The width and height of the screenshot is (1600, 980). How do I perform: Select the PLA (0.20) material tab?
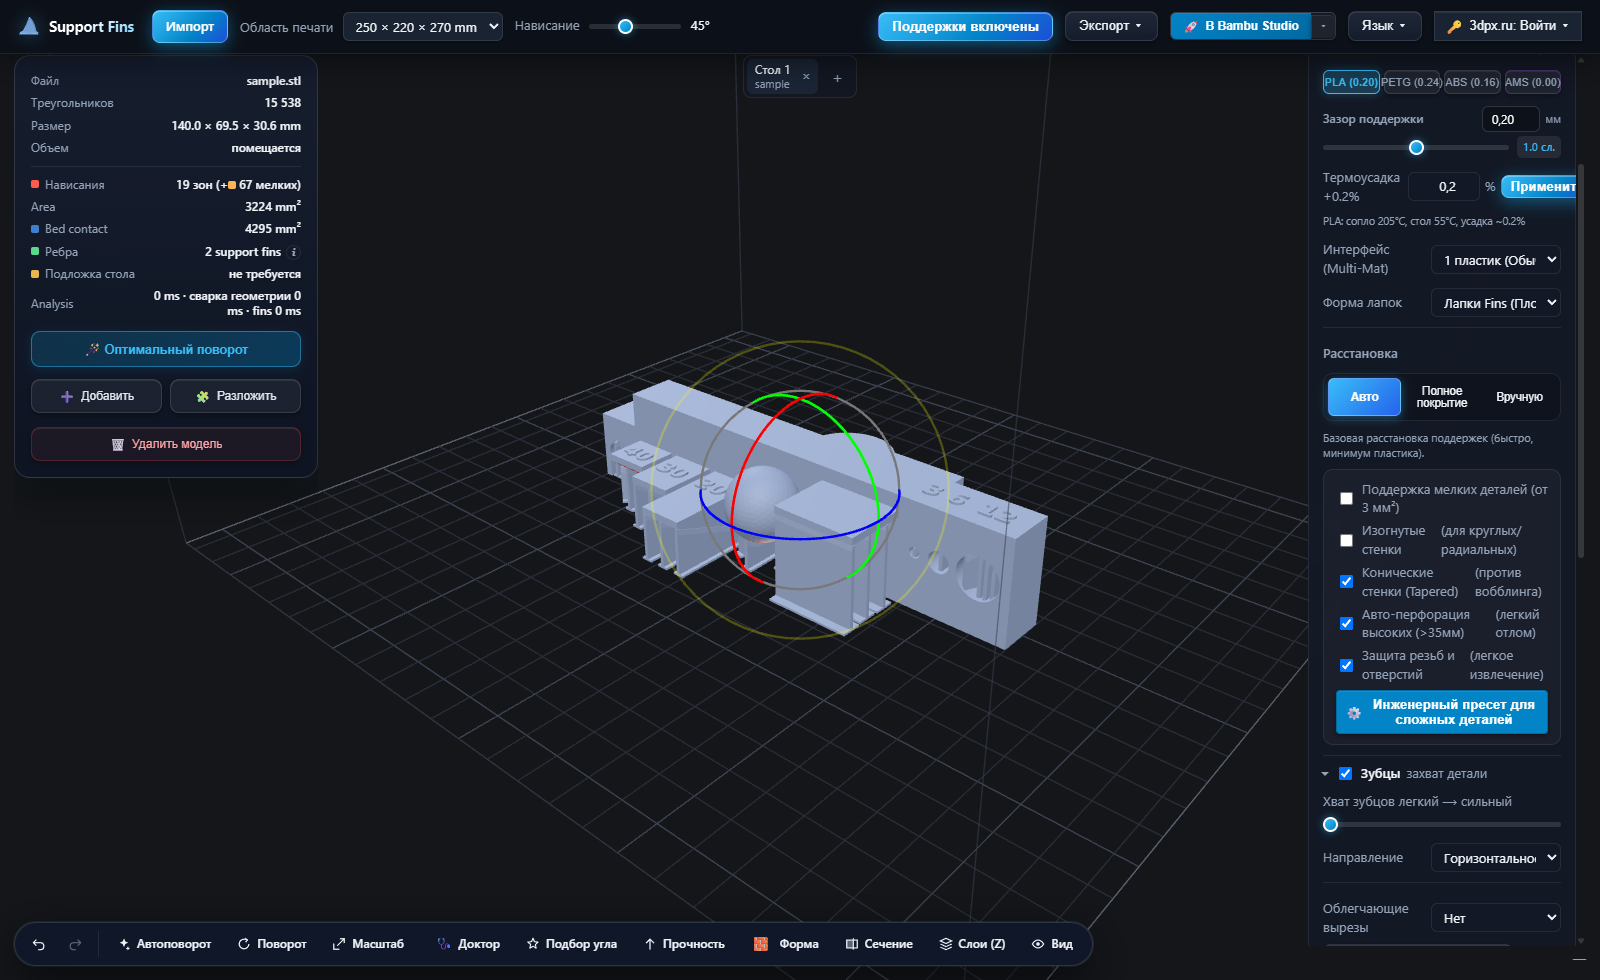point(1351,82)
